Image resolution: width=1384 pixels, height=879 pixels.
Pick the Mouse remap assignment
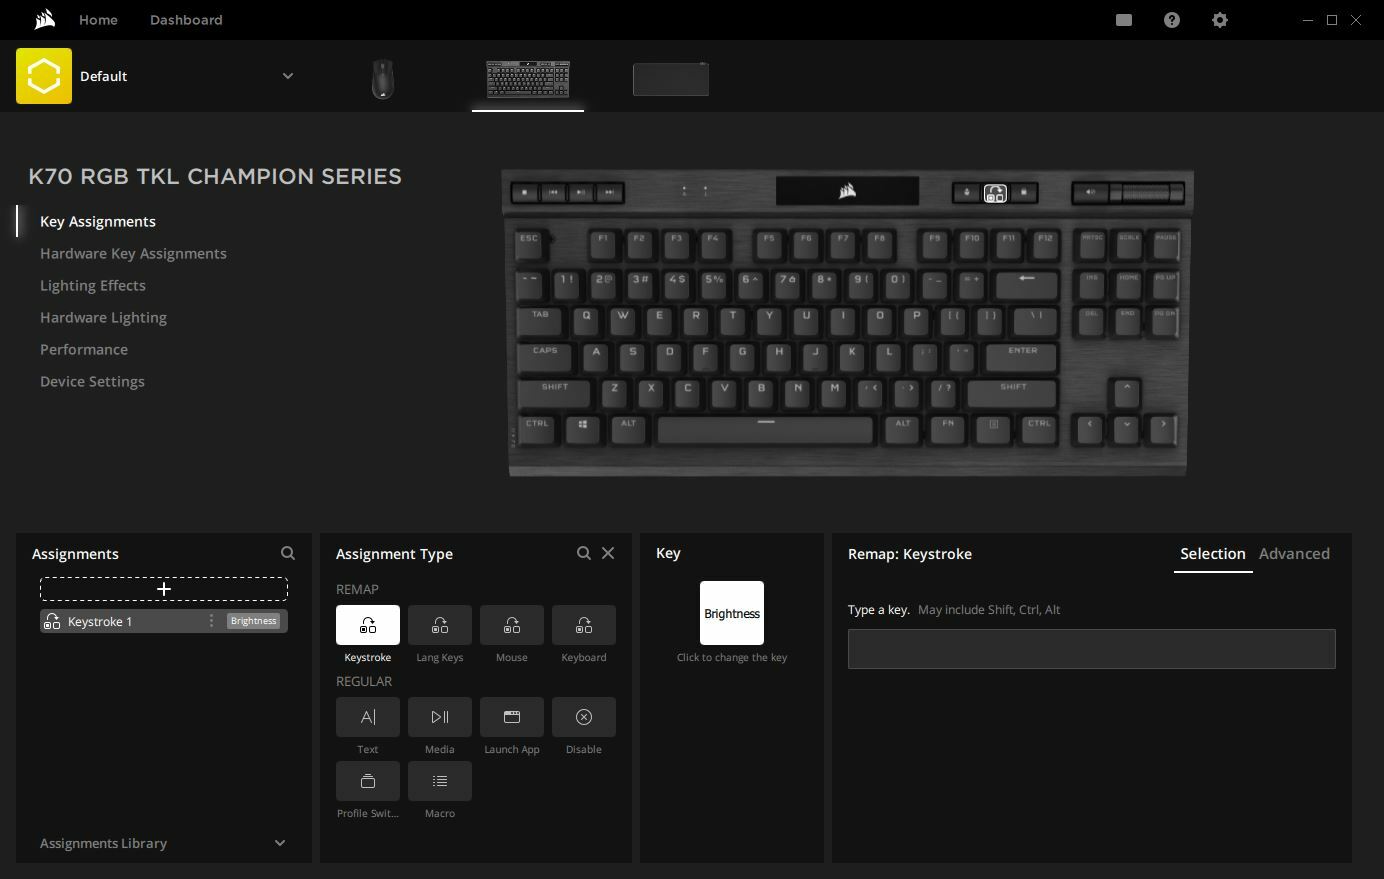point(512,624)
